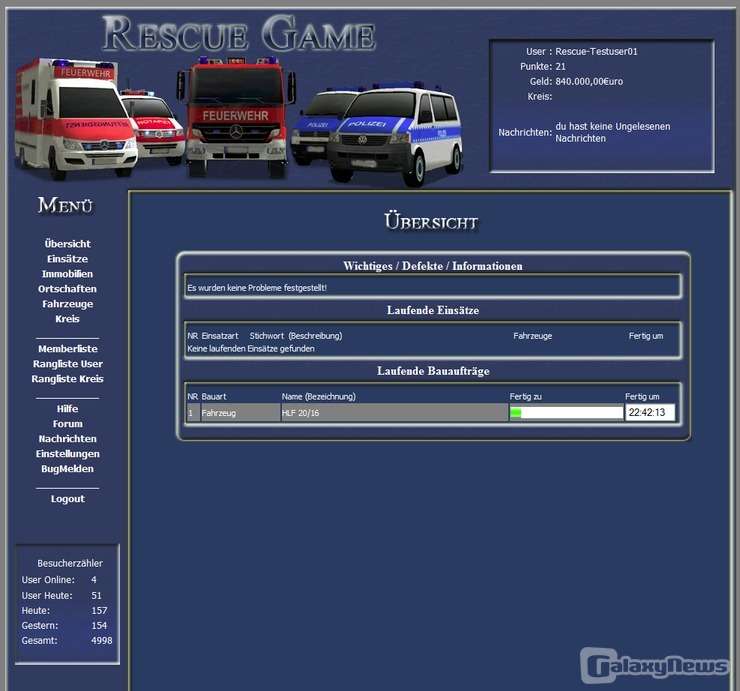Click the Geld value 840.000,00Euro
The image size is (740, 691).
(589, 82)
